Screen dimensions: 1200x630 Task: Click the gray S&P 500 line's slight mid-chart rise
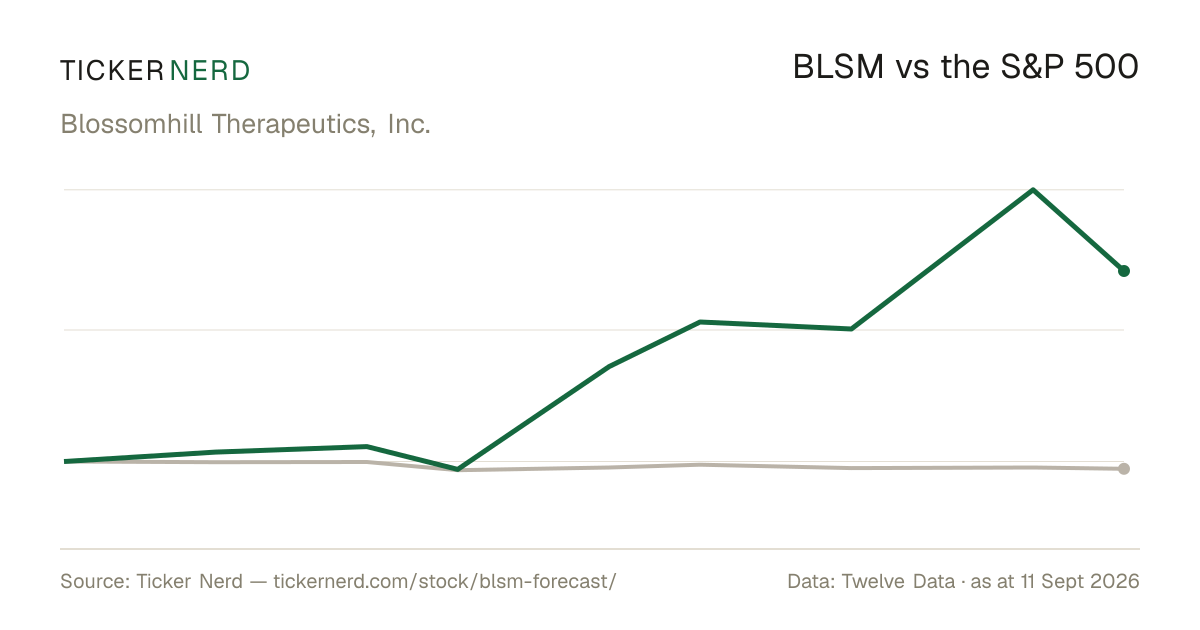point(700,465)
